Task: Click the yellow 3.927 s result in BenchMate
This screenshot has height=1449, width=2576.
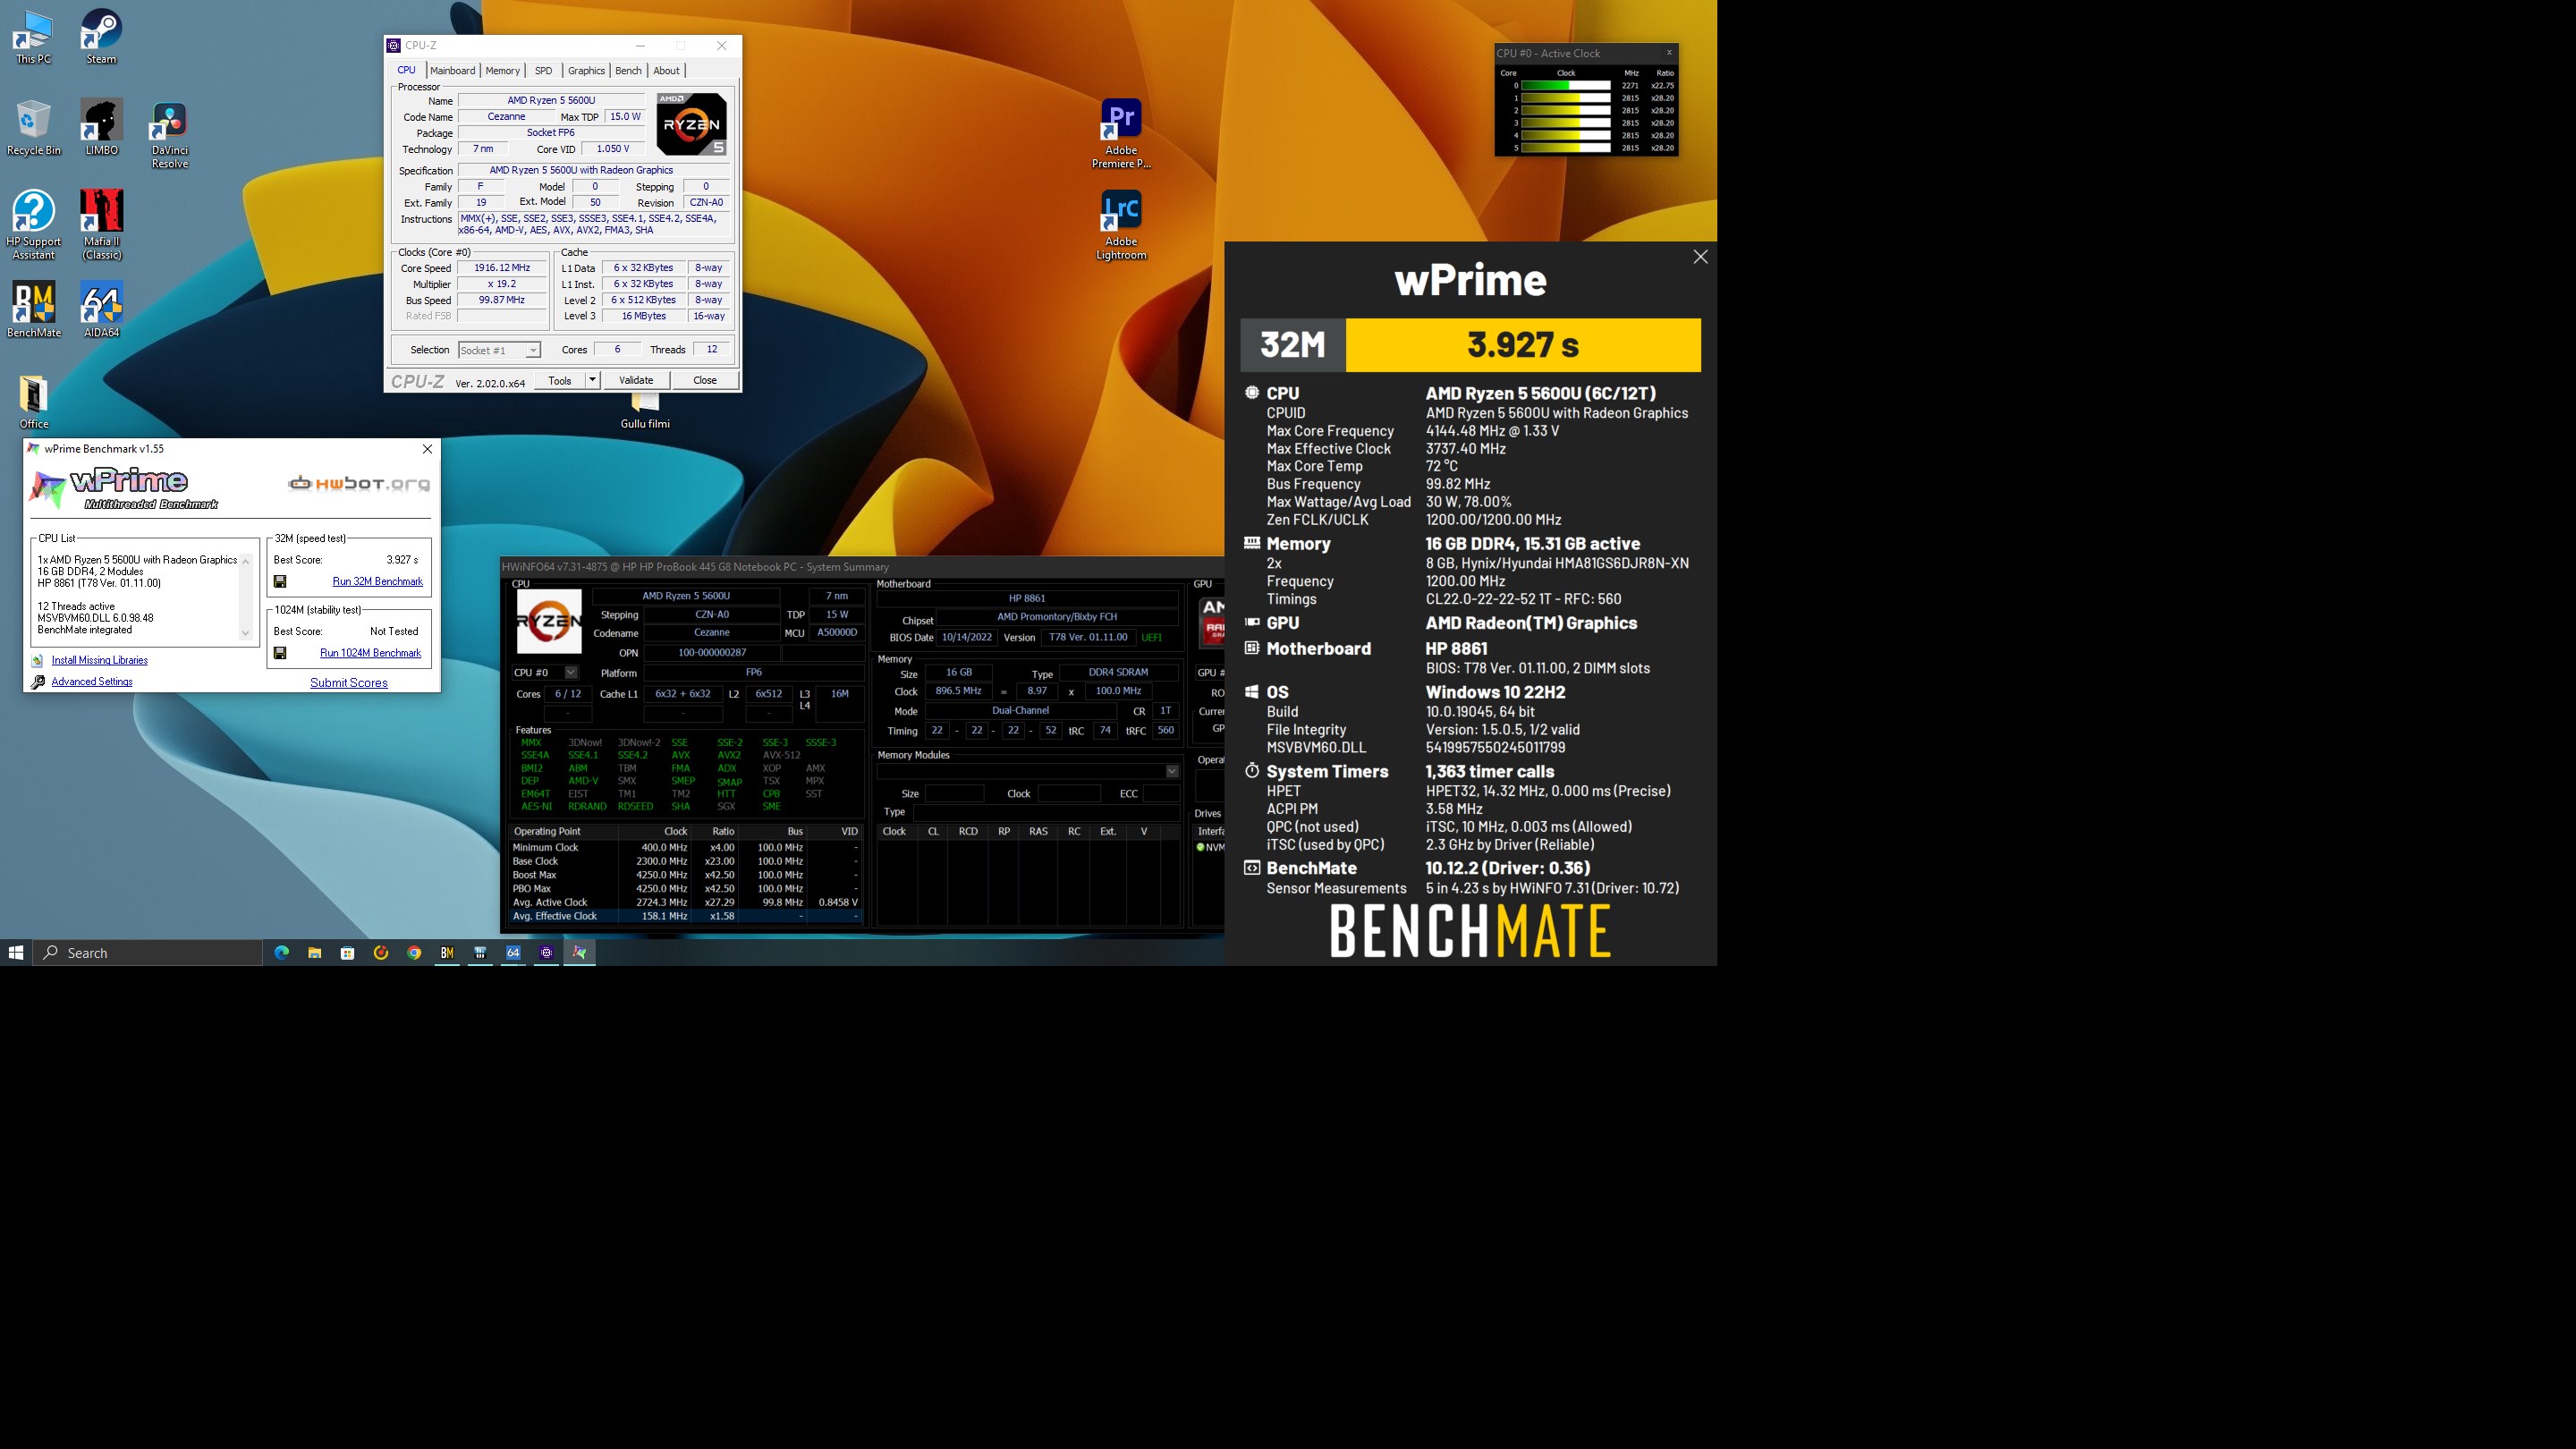Action: 1523,345
